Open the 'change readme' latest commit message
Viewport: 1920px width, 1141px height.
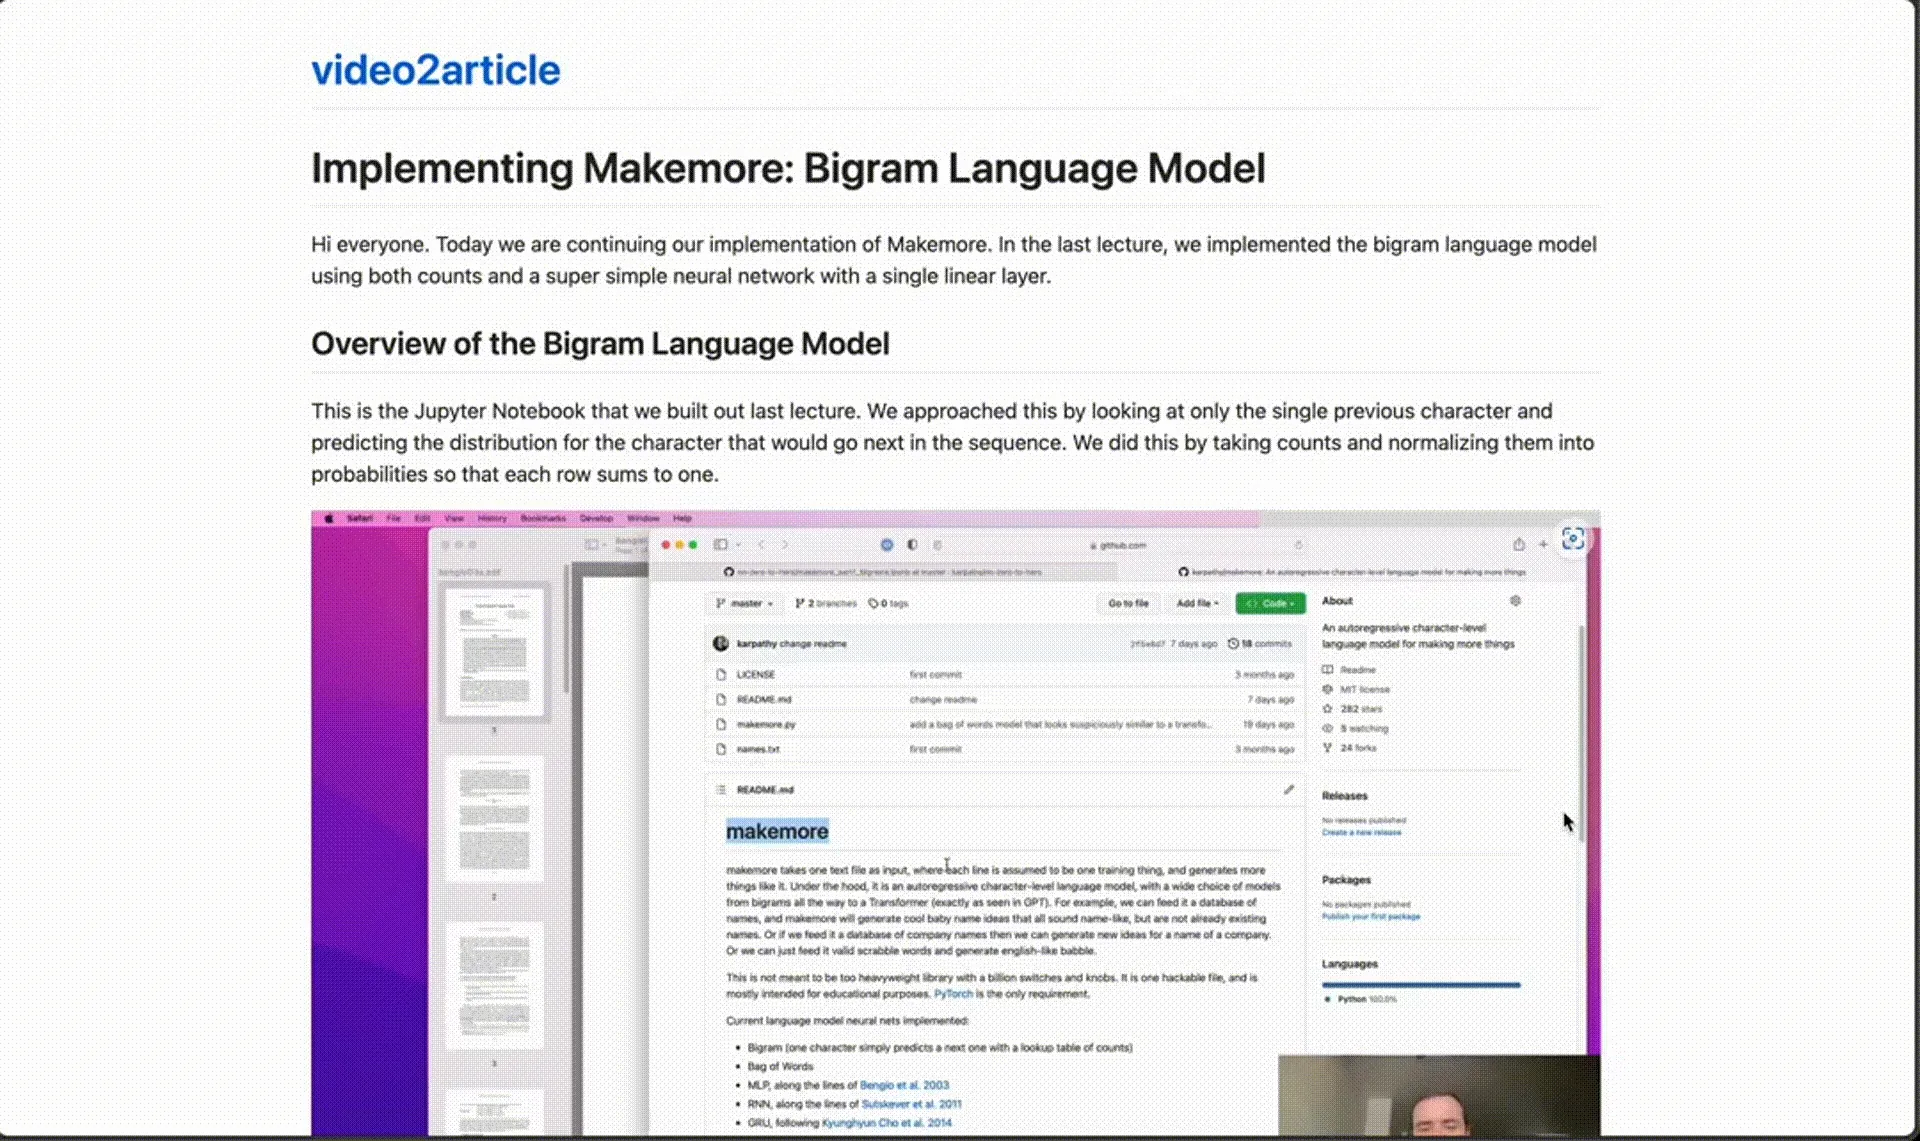[813, 644]
